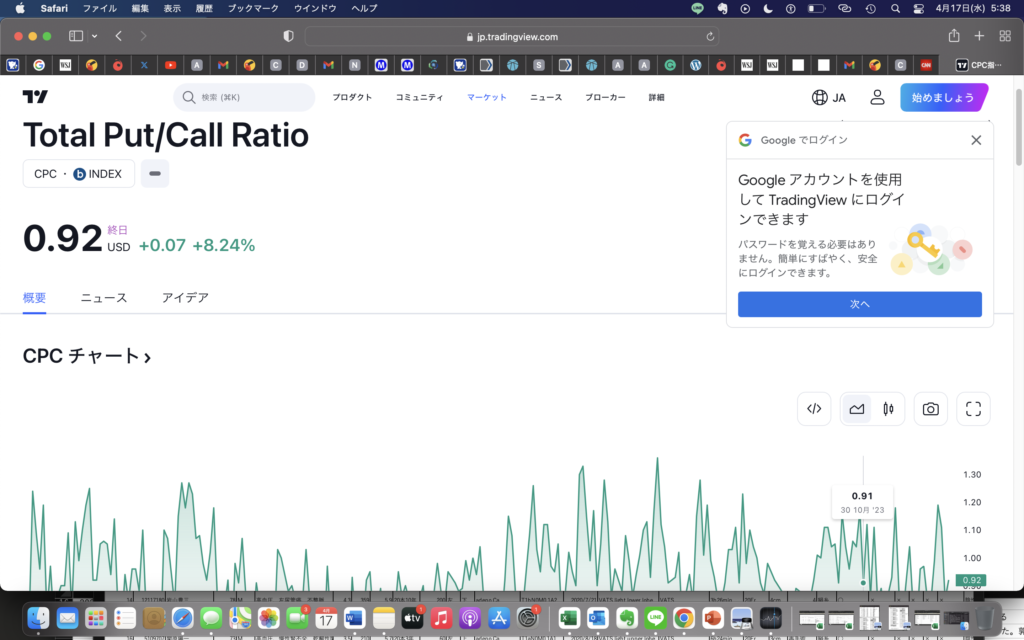Click the TradingView search field
This screenshot has height=640, width=1024.
coord(244,97)
